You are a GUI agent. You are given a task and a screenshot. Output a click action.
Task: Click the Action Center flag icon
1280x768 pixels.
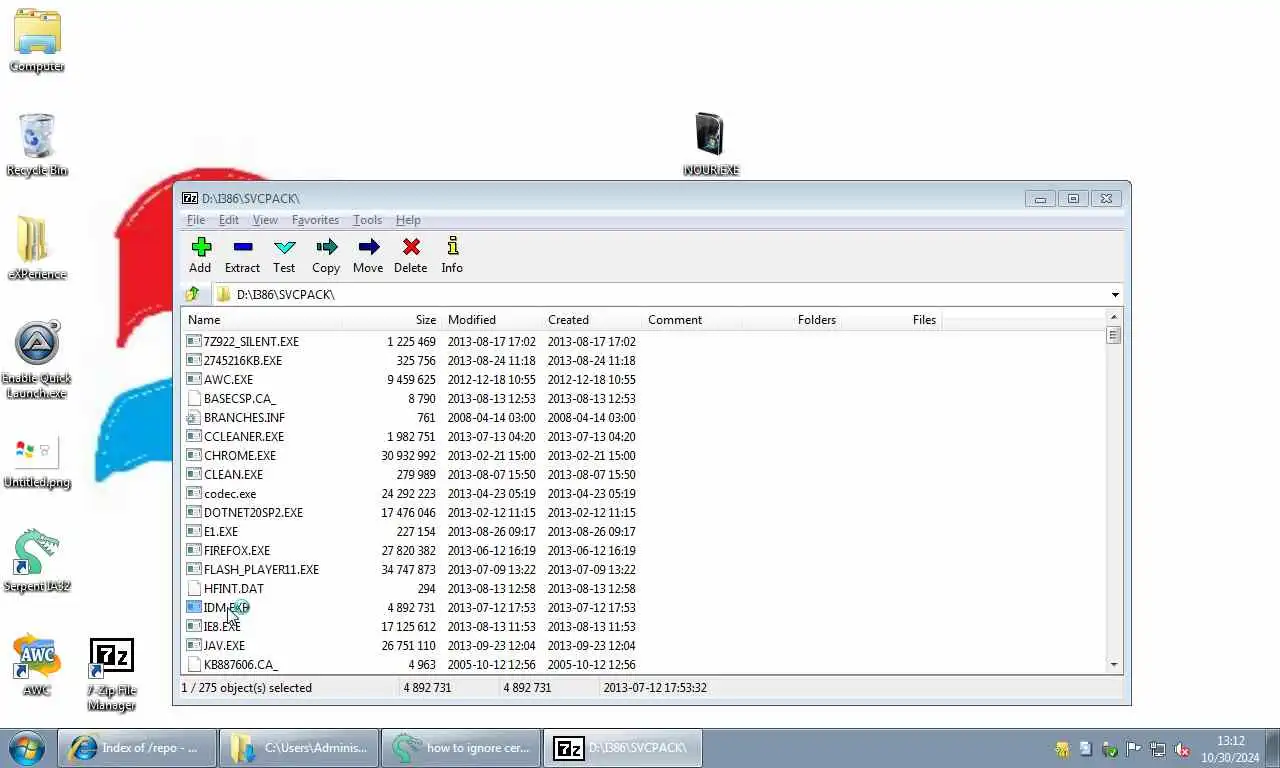(x=1134, y=749)
